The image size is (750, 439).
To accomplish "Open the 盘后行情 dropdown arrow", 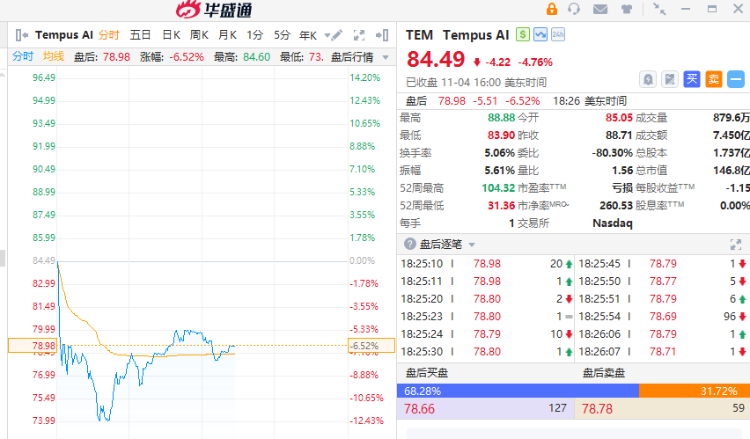I will coord(386,57).
